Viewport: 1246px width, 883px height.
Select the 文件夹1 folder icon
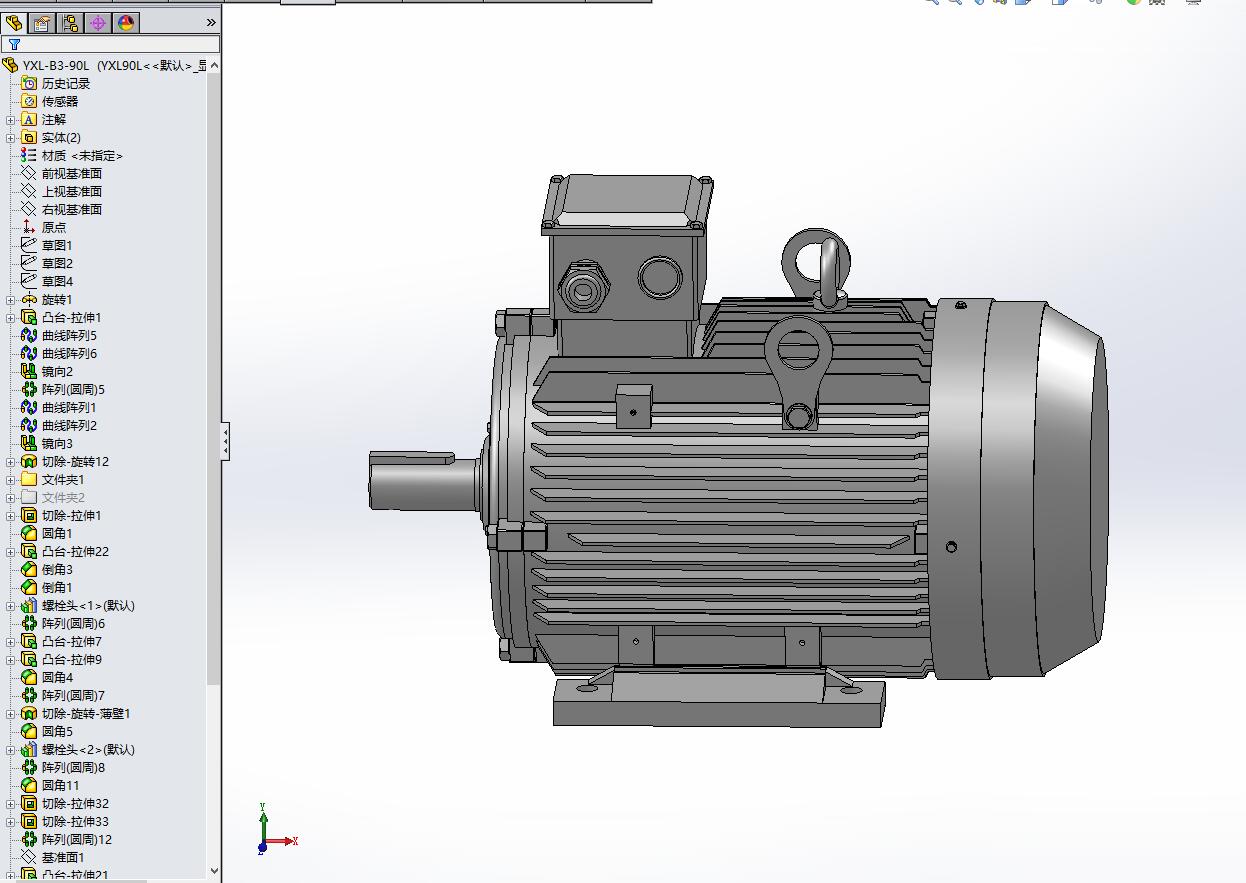tap(29, 479)
